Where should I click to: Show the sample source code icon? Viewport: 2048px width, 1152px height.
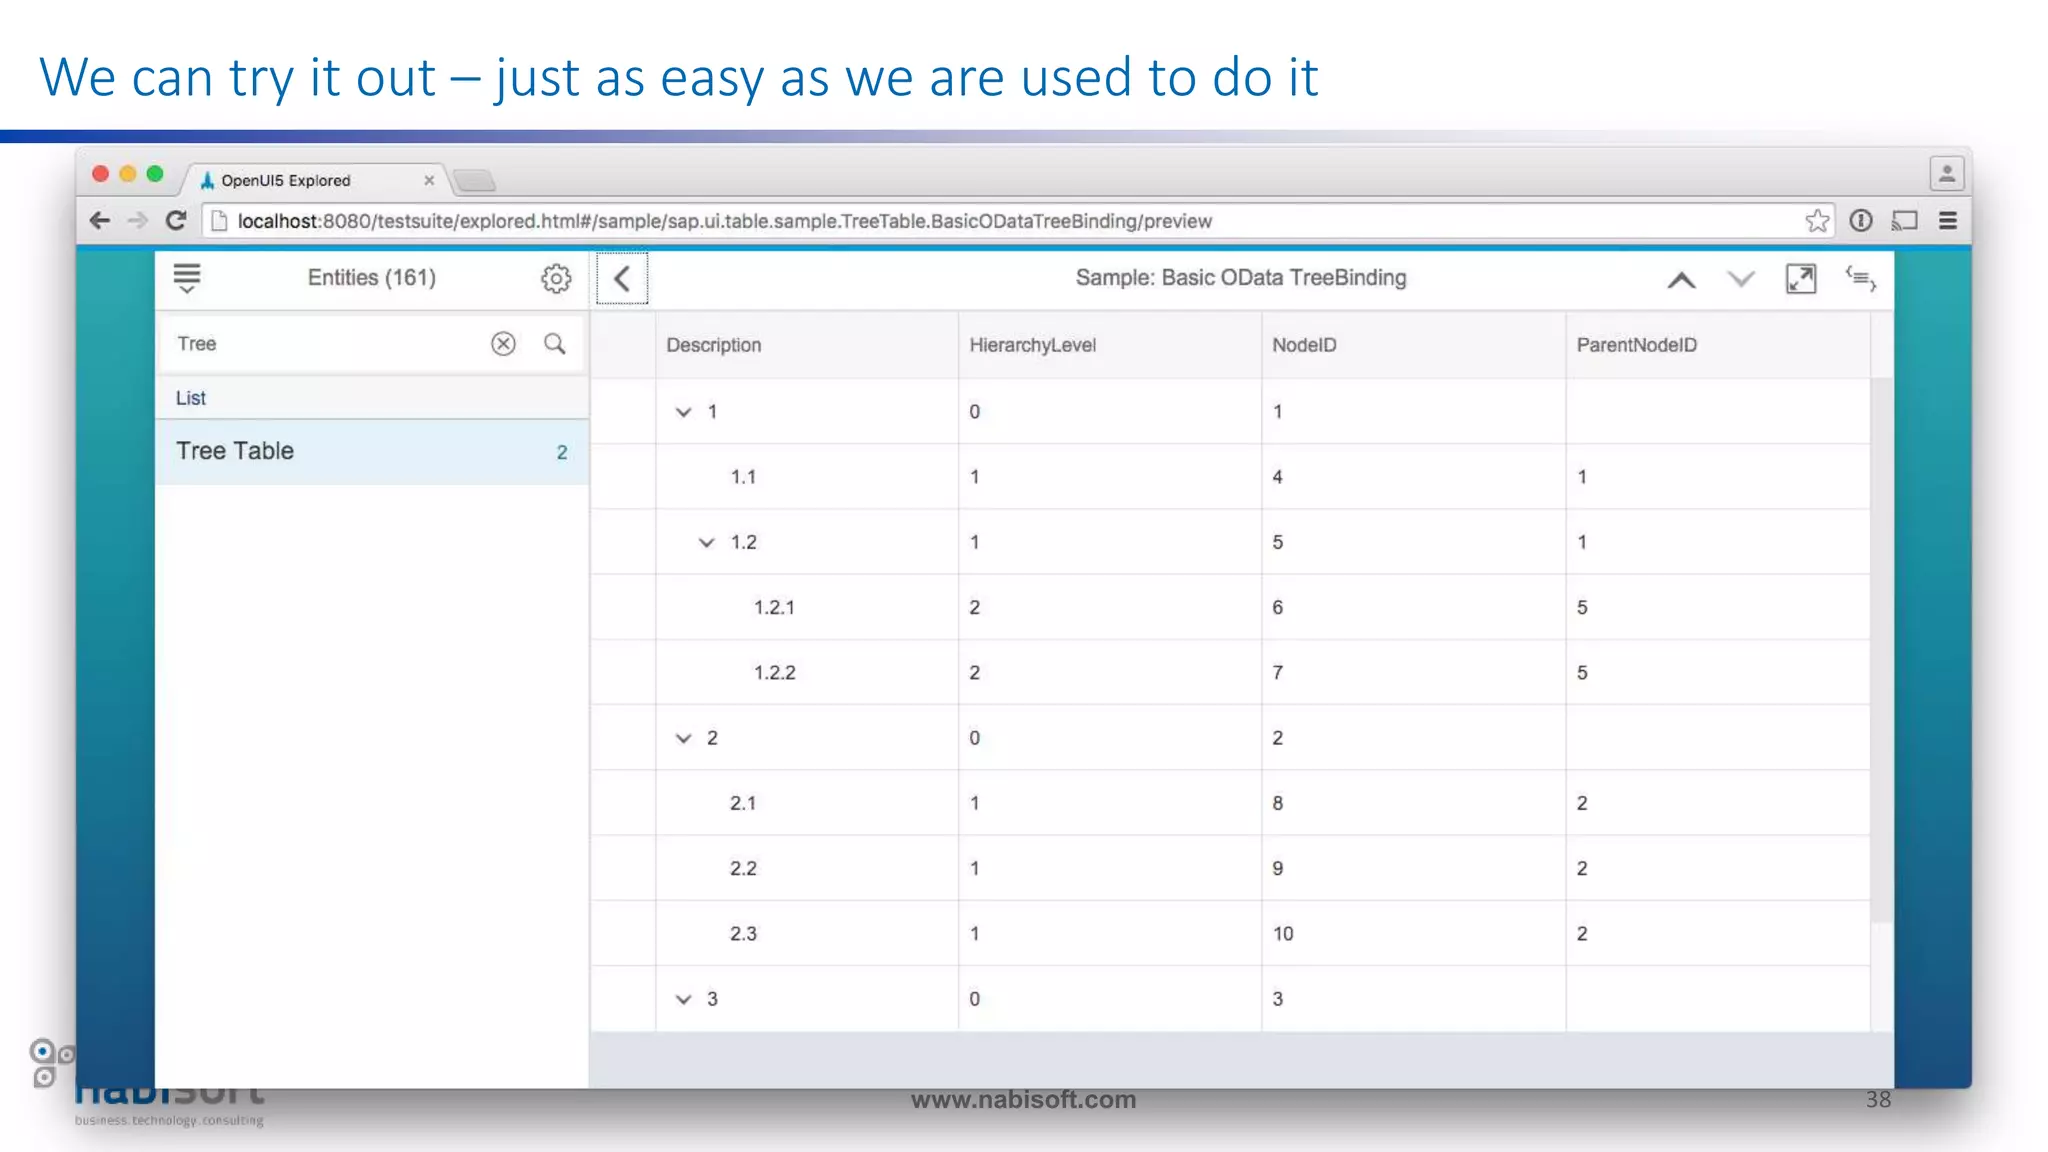point(1860,279)
